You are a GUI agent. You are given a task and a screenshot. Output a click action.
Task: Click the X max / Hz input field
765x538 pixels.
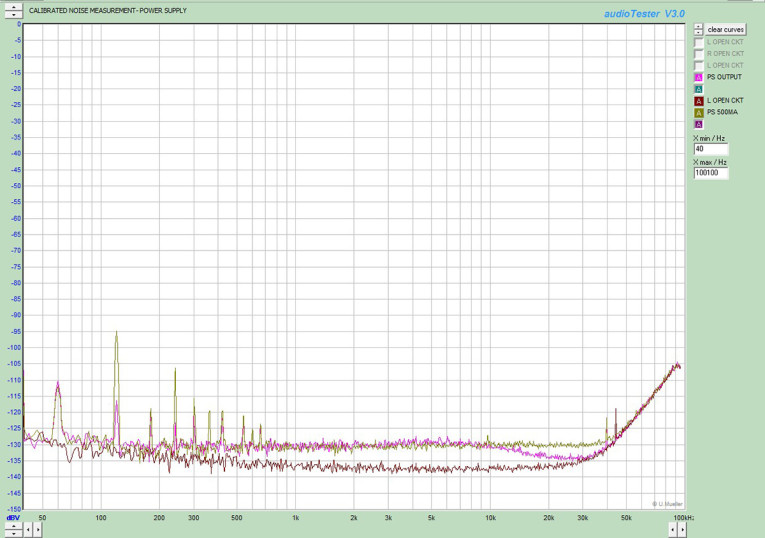[711, 173]
